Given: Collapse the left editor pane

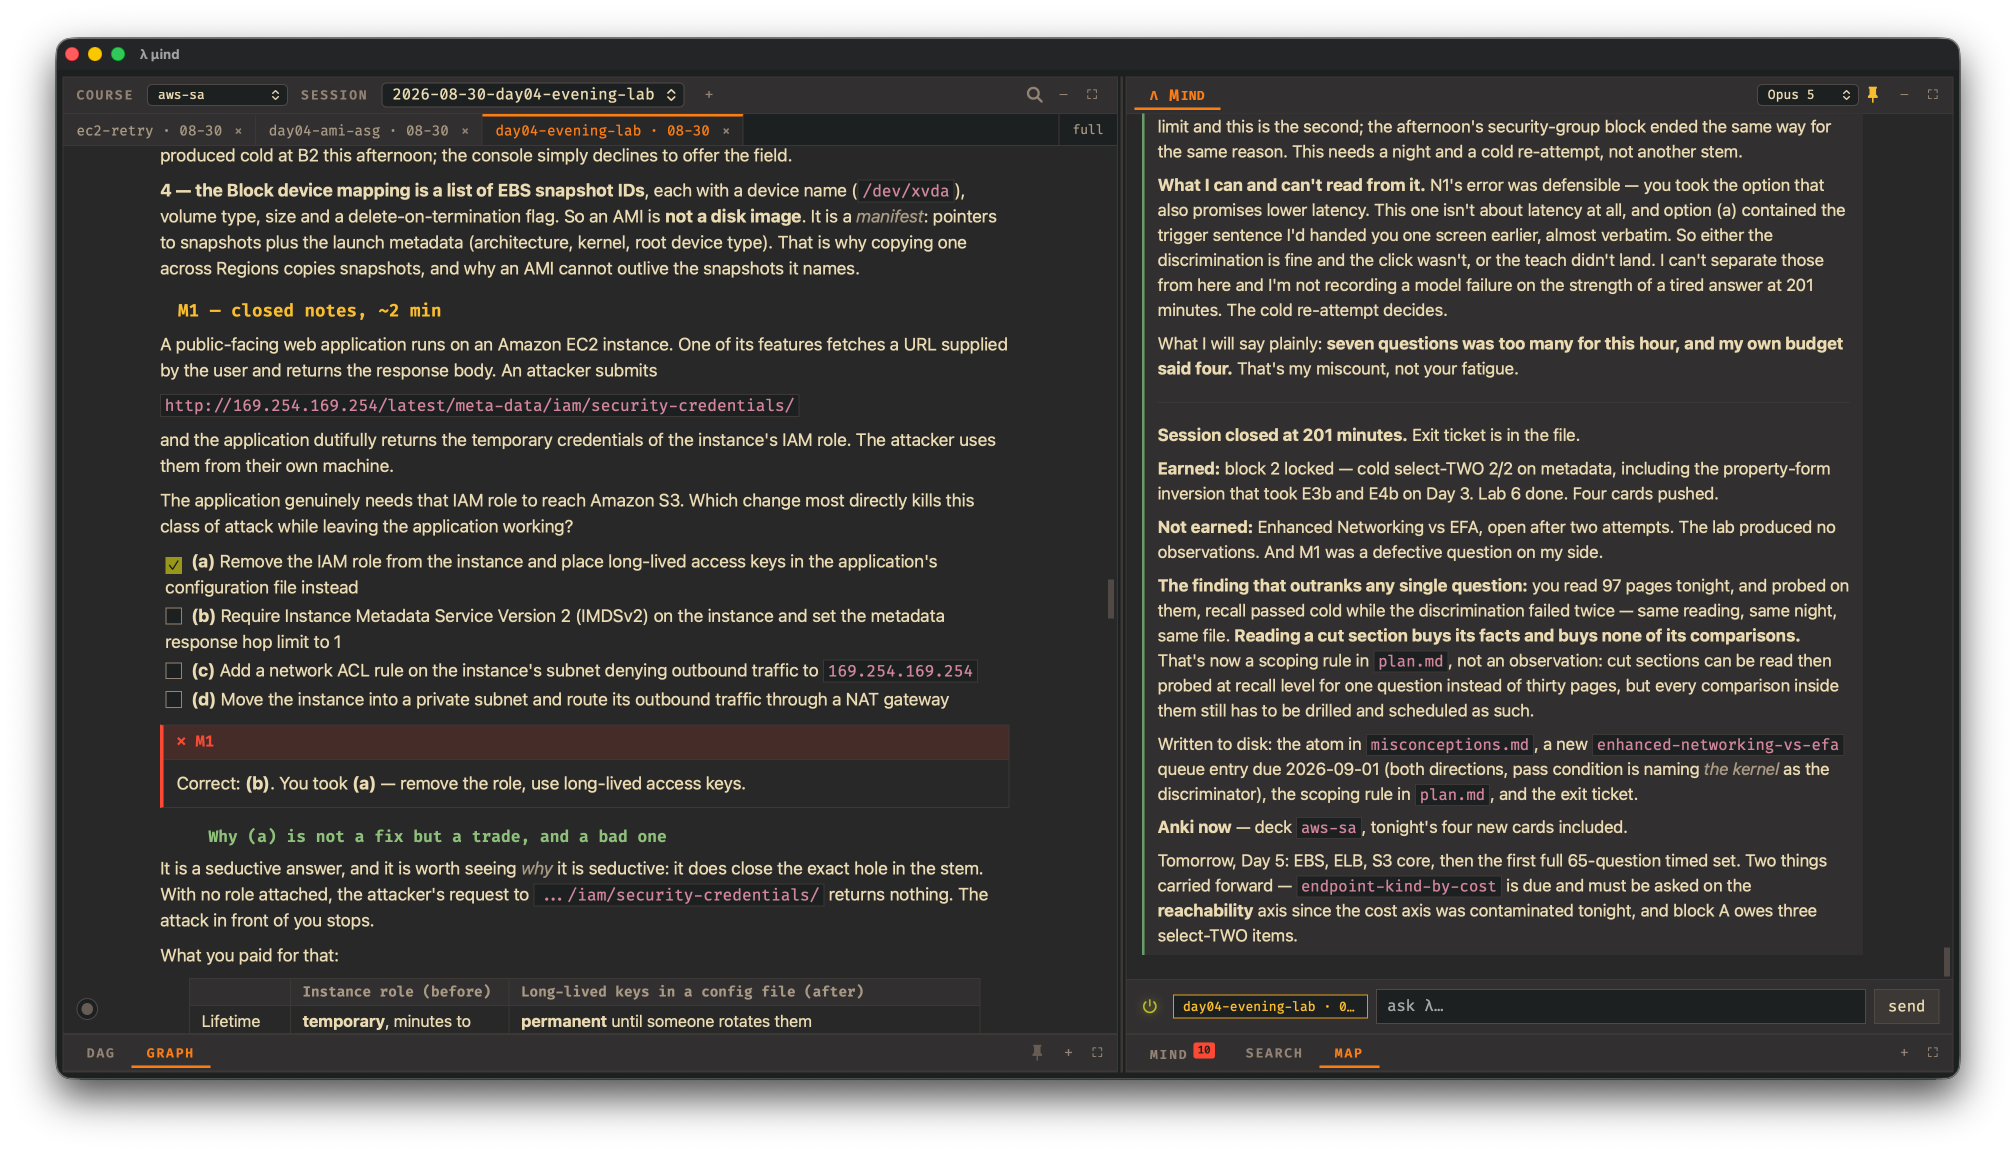Looking at the screenshot, I should pyautogui.click(x=1064, y=94).
